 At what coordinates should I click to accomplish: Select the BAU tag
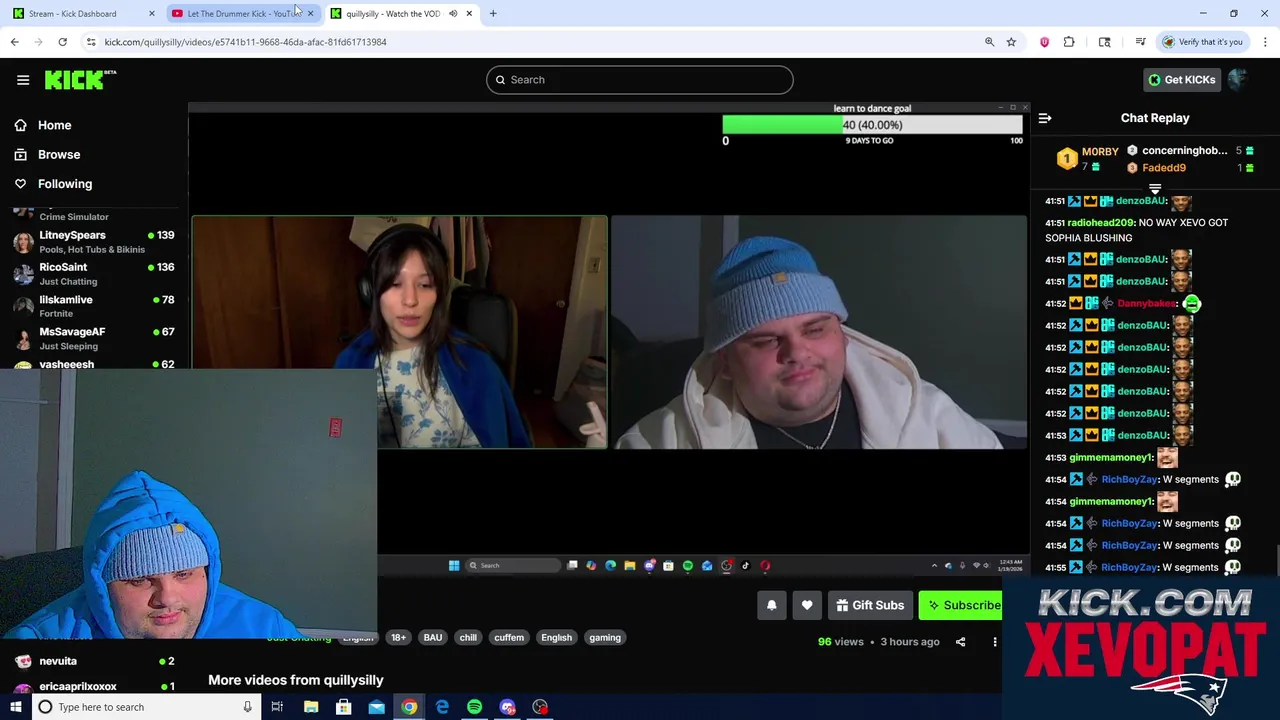[x=432, y=638]
